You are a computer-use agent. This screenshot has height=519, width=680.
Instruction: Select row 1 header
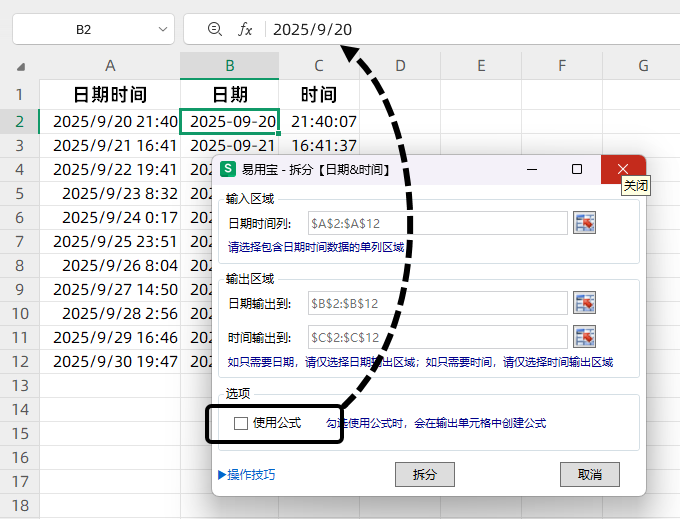pyautogui.click(x=19, y=95)
